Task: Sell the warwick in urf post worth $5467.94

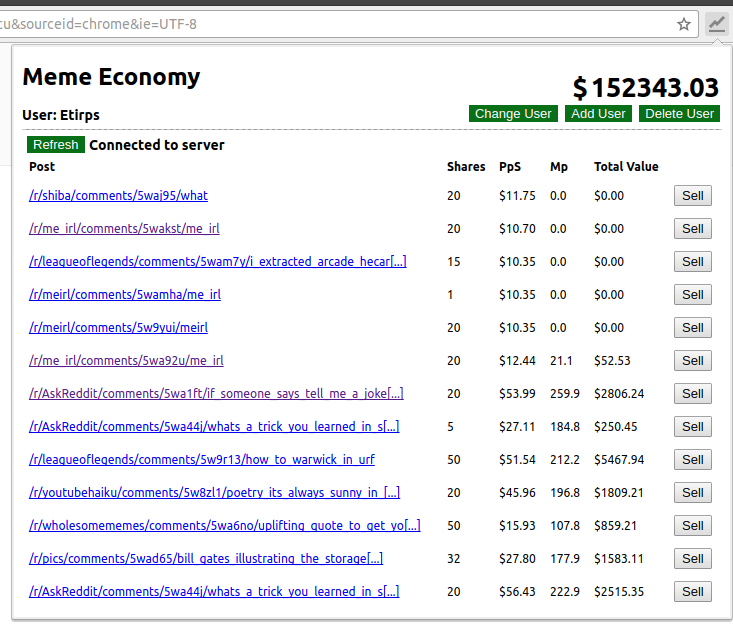Action: point(692,460)
